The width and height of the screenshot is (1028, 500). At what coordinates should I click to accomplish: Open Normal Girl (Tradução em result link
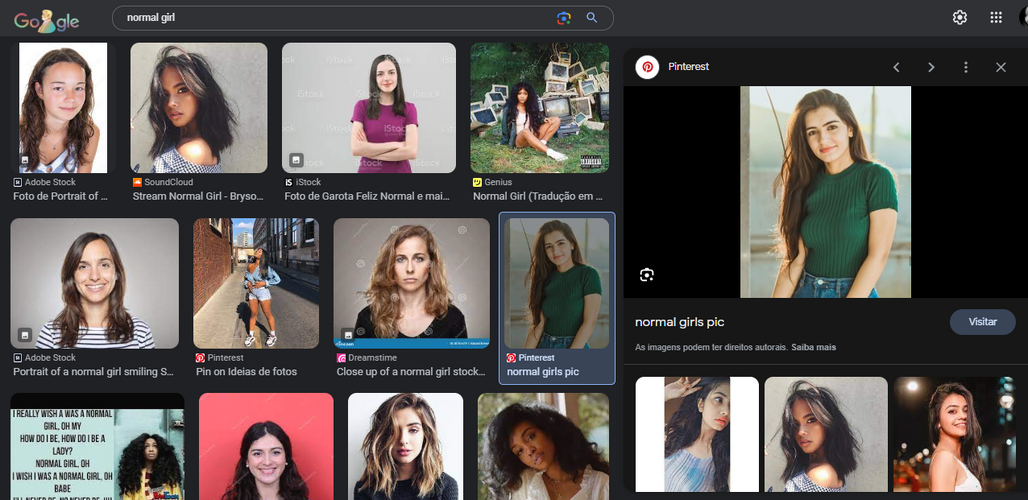coord(538,196)
